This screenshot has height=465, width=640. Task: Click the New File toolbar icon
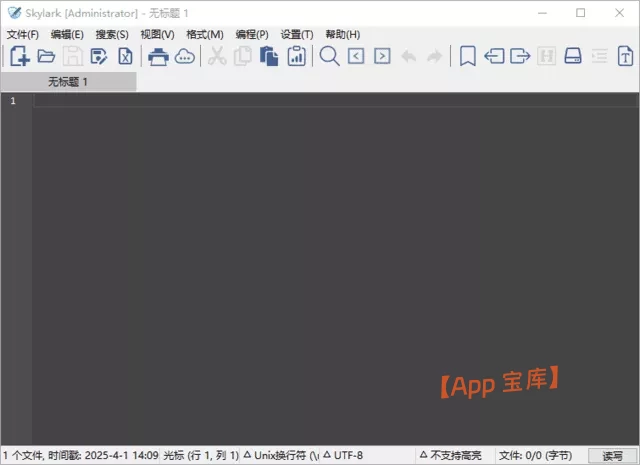click(19, 57)
